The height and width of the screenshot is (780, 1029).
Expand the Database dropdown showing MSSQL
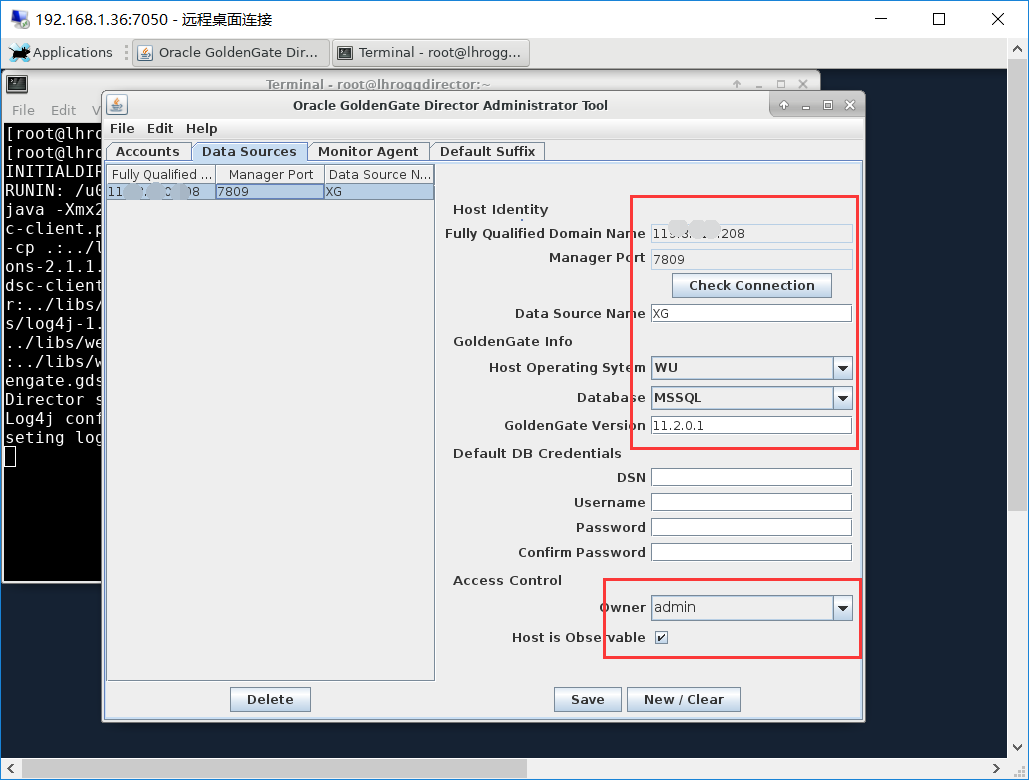[x=843, y=398]
